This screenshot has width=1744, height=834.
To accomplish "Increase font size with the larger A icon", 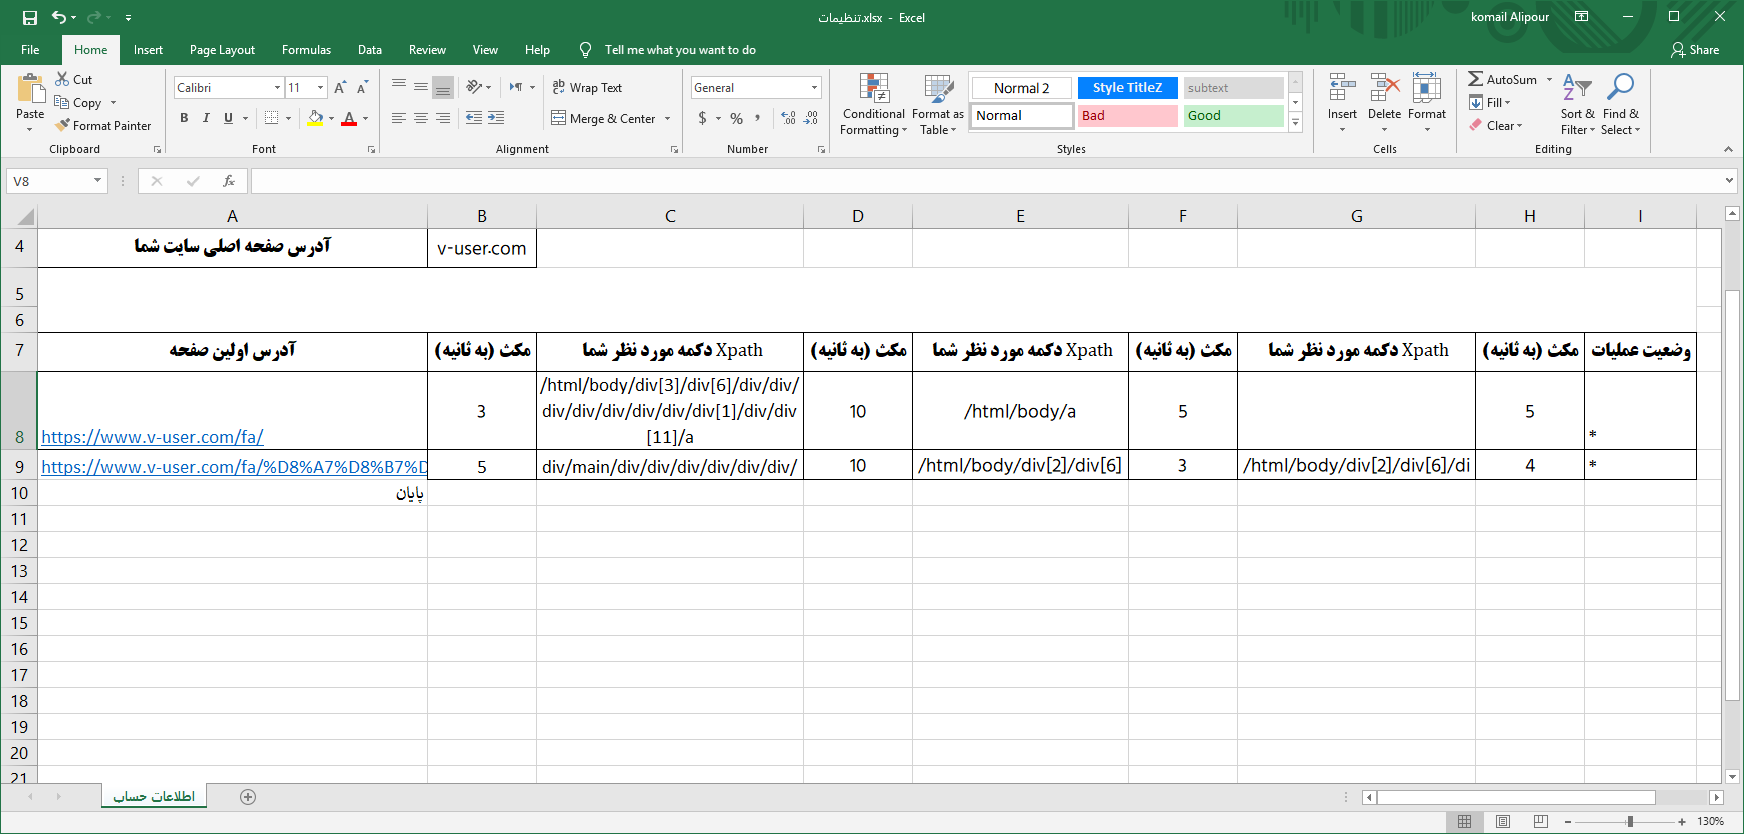I will click(340, 88).
